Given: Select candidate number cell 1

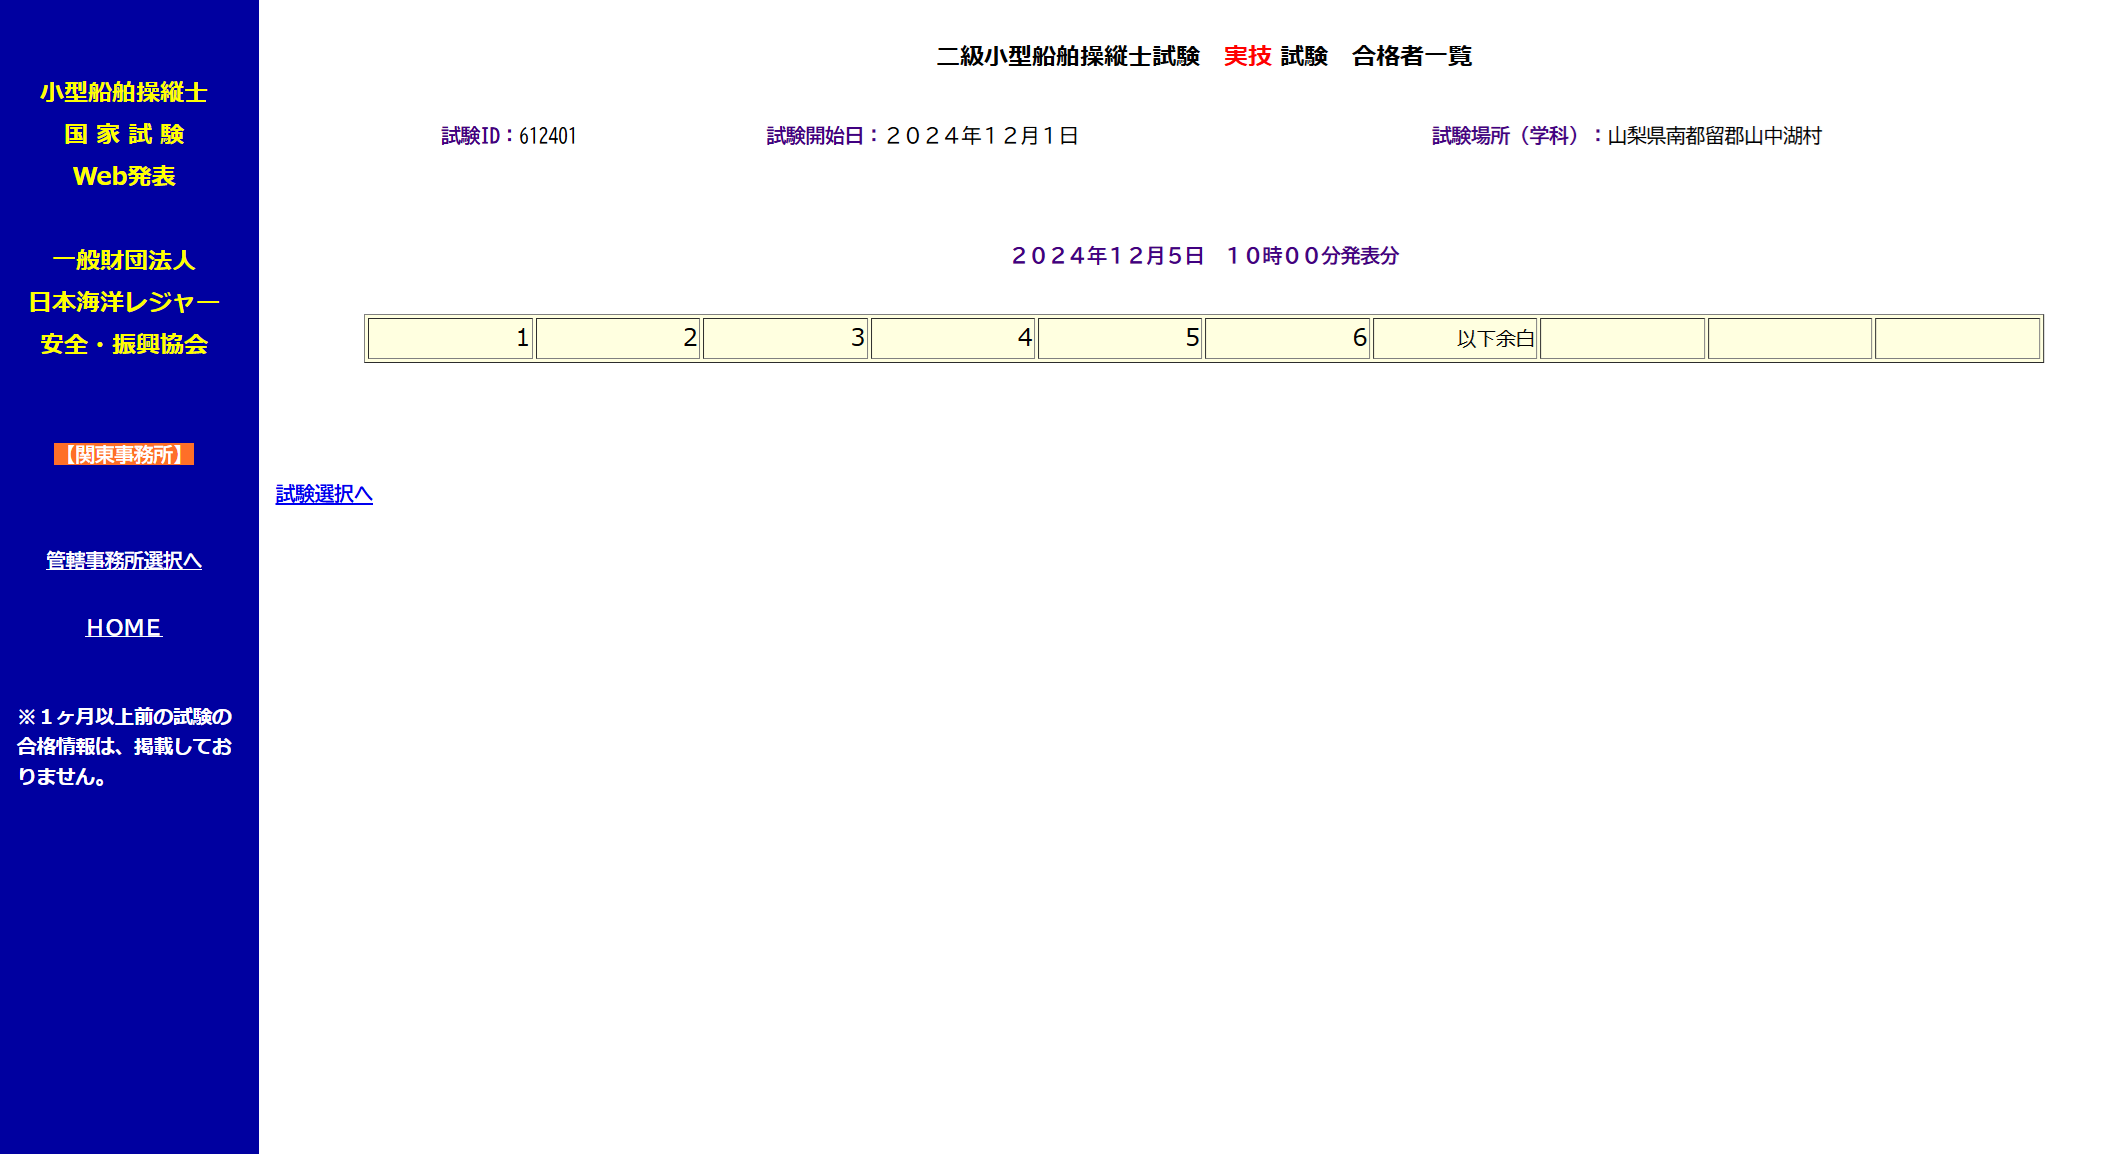Looking at the screenshot, I should (450, 338).
